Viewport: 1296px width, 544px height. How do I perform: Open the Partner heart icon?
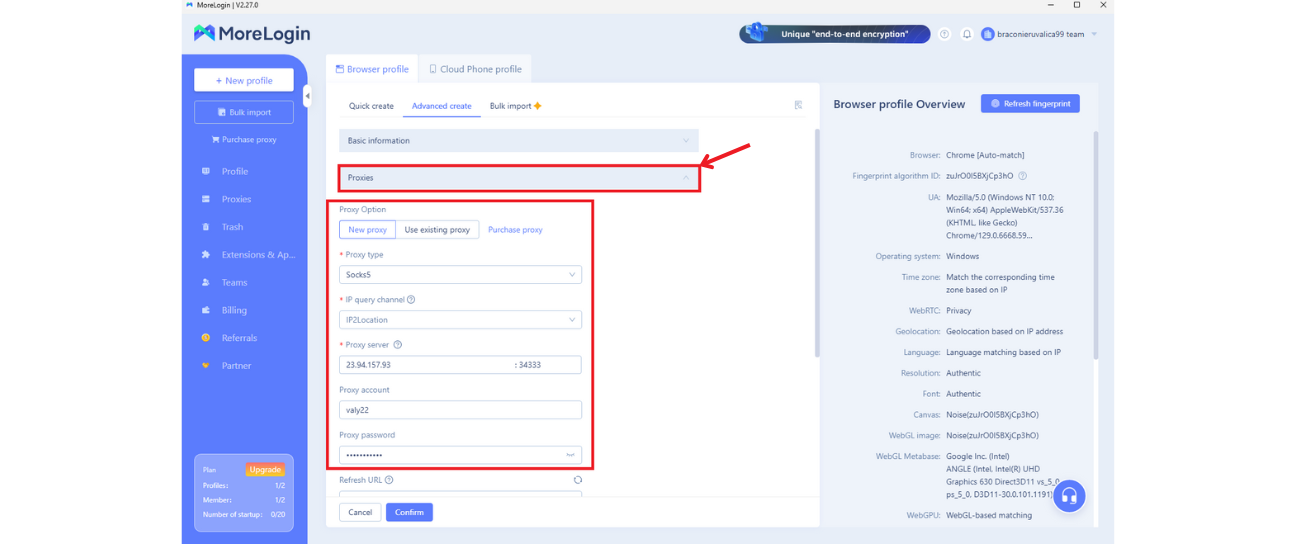tap(206, 366)
